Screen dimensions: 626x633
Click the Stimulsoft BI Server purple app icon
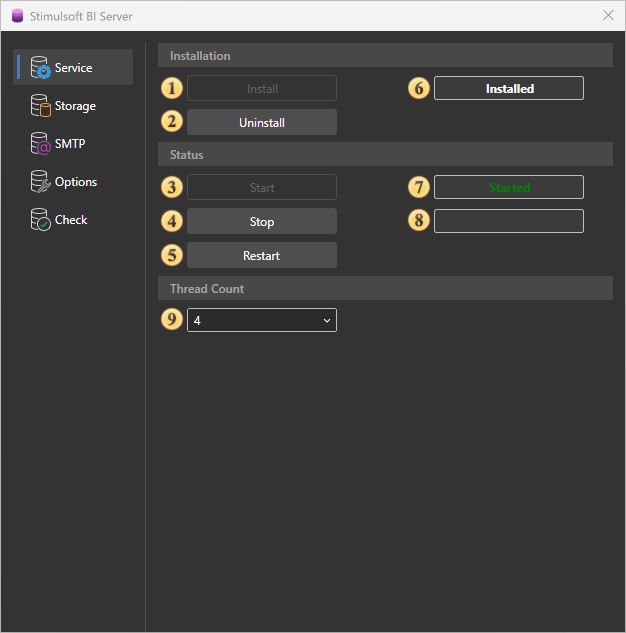[x=17, y=16]
